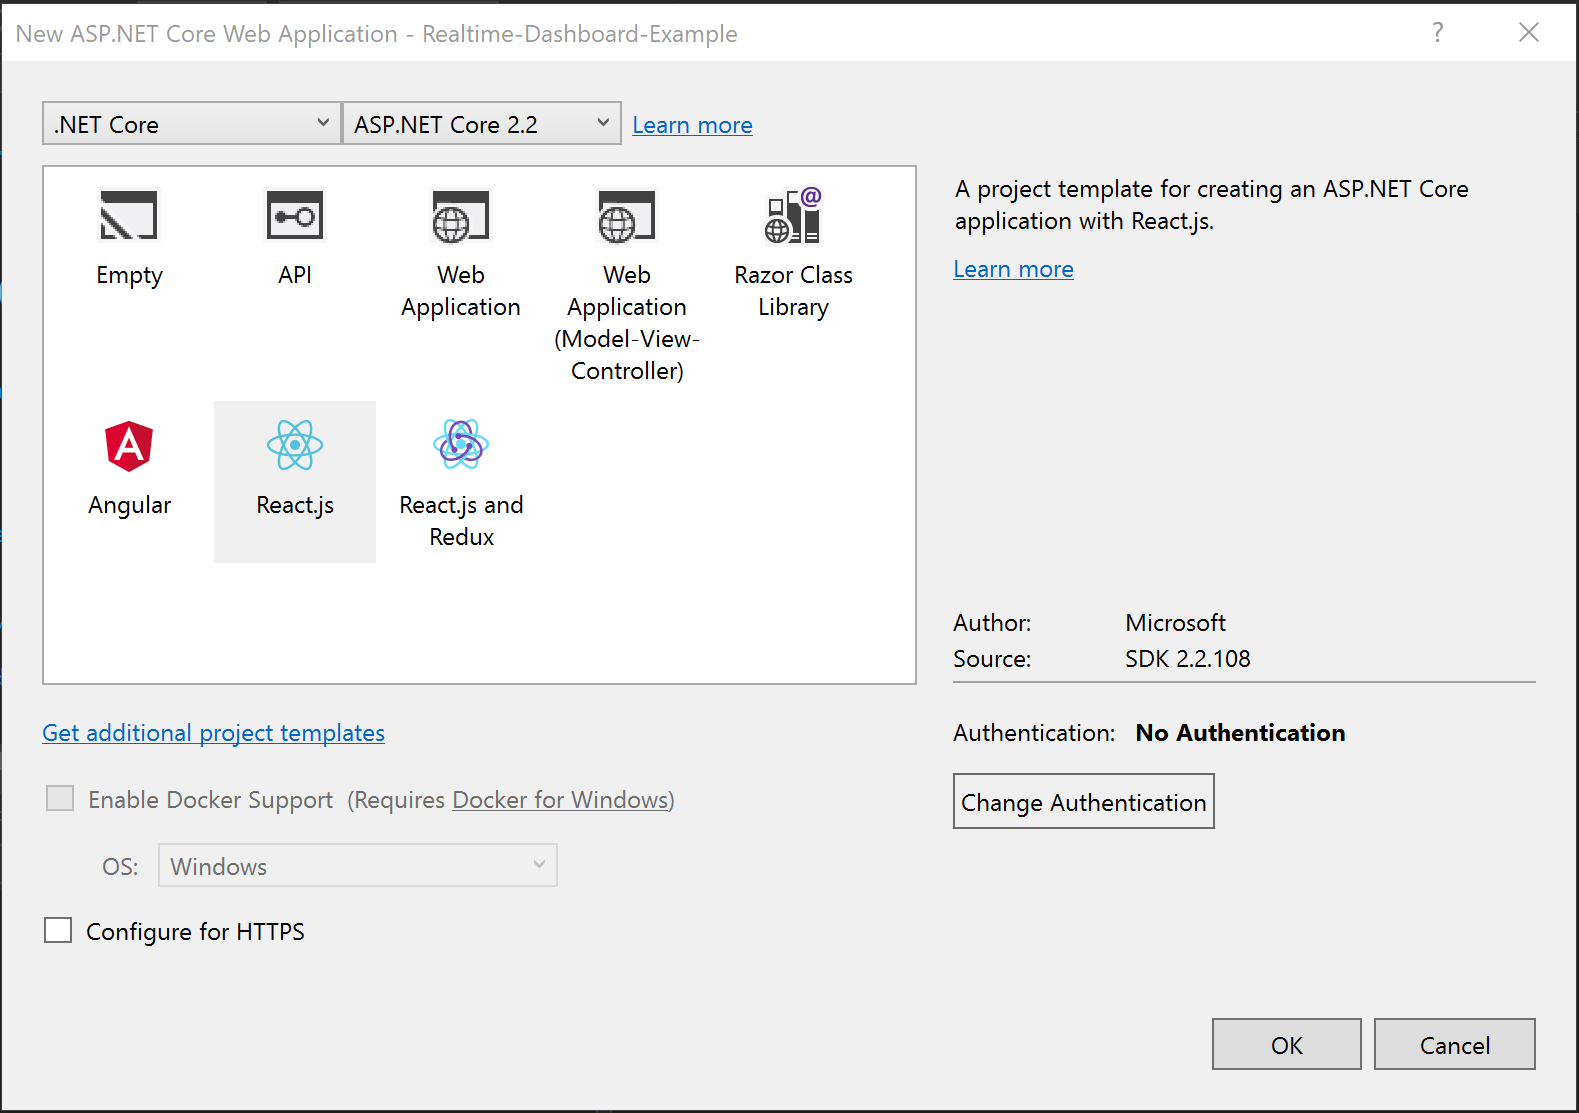The image size is (1579, 1113).
Task: Open the .NET Core framework dropdown
Action: click(192, 124)
